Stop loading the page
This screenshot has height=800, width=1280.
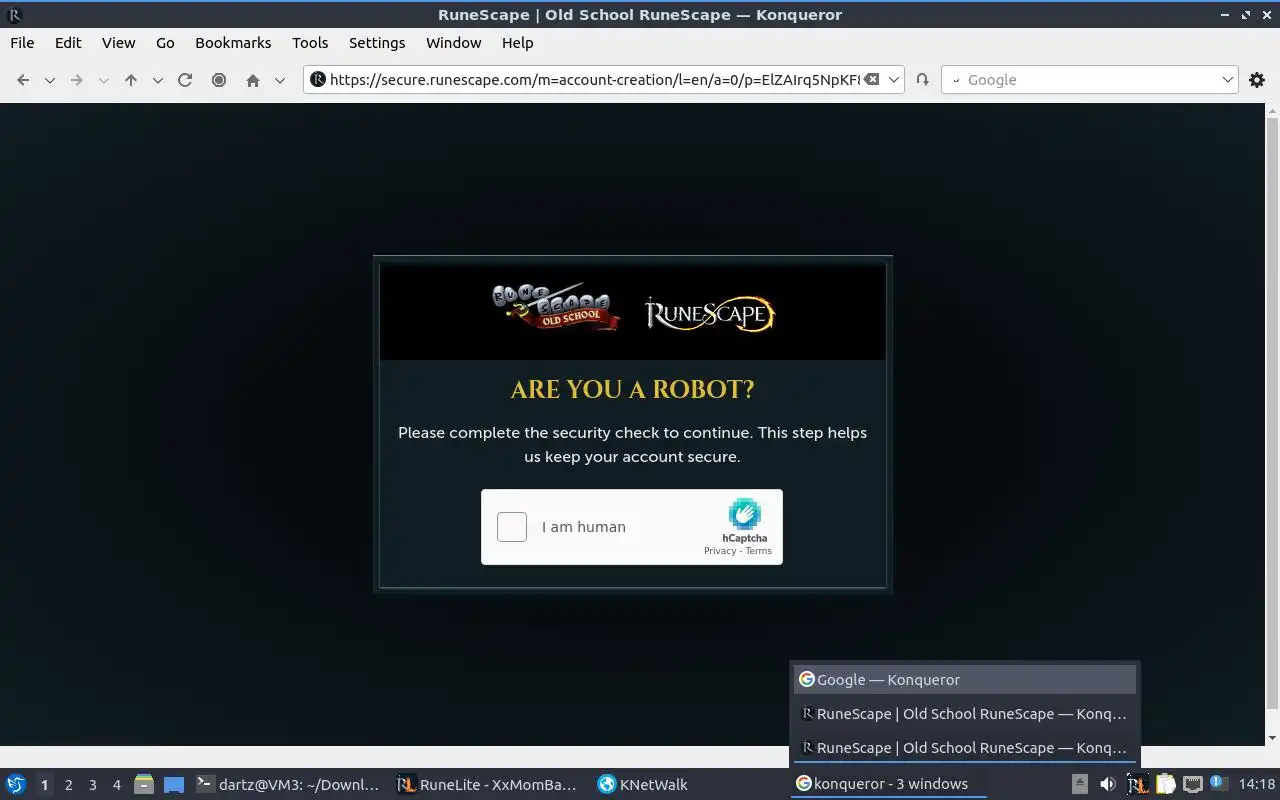click(219, 80)
